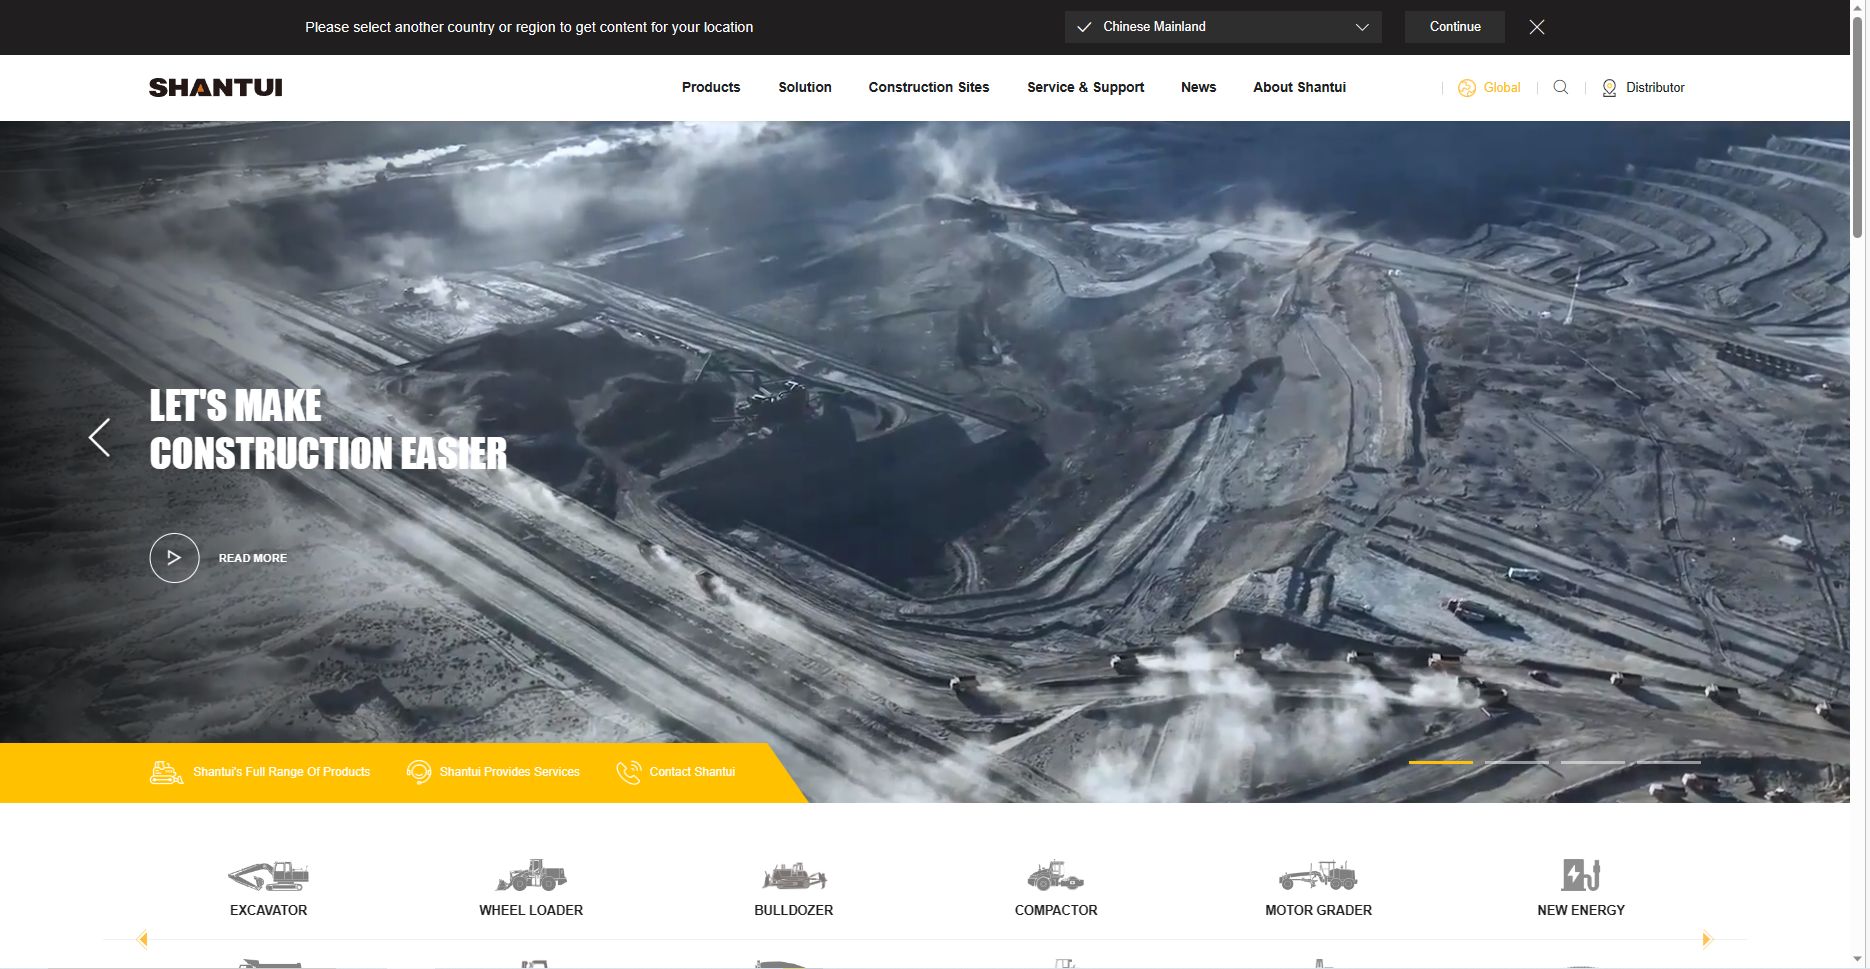
Task: Click the phone contact icon
Action: 628,772
